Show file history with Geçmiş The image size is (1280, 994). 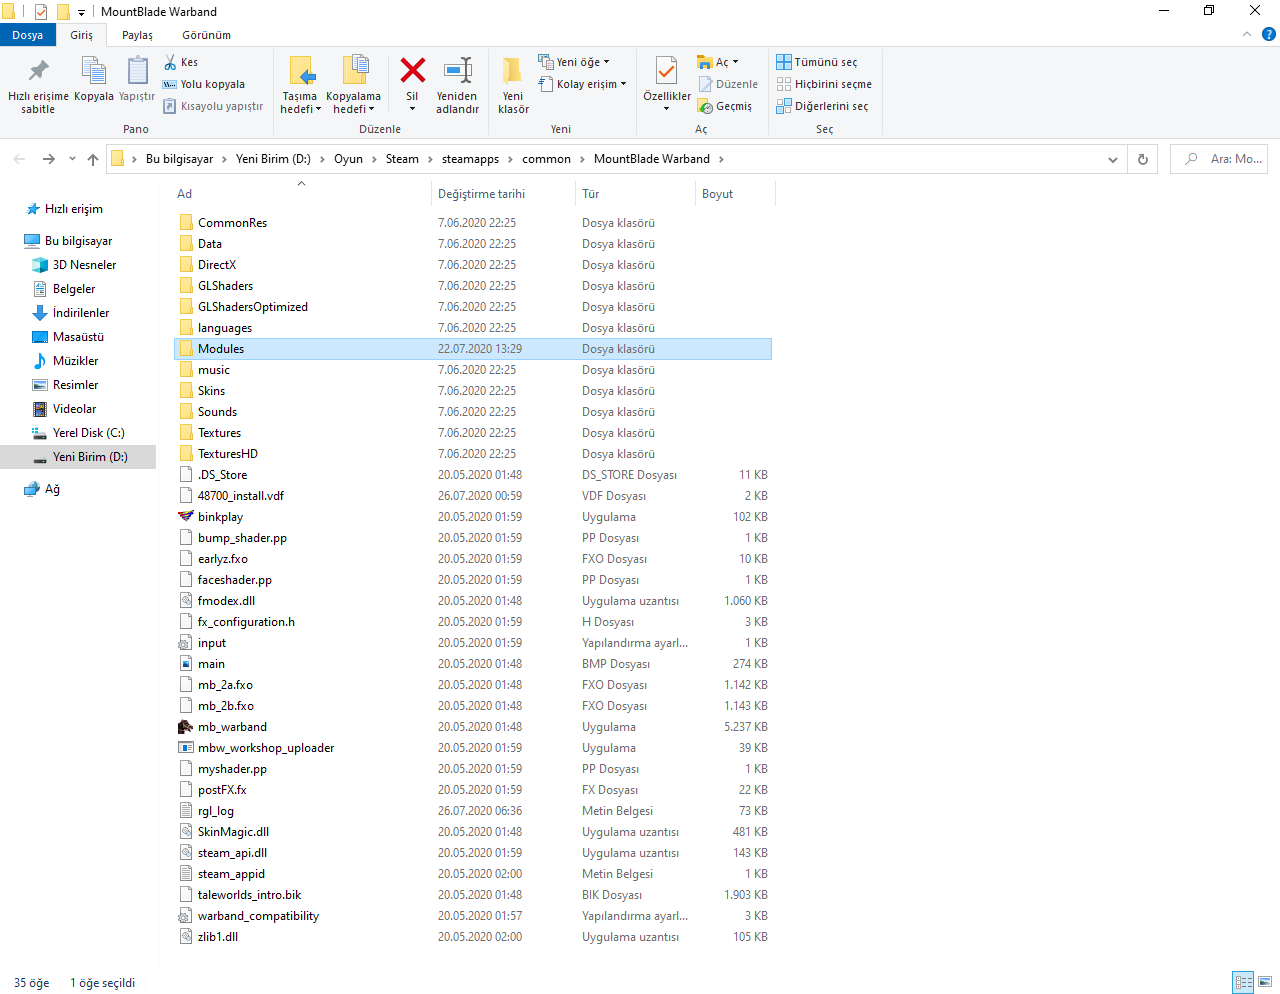(725, 106)
